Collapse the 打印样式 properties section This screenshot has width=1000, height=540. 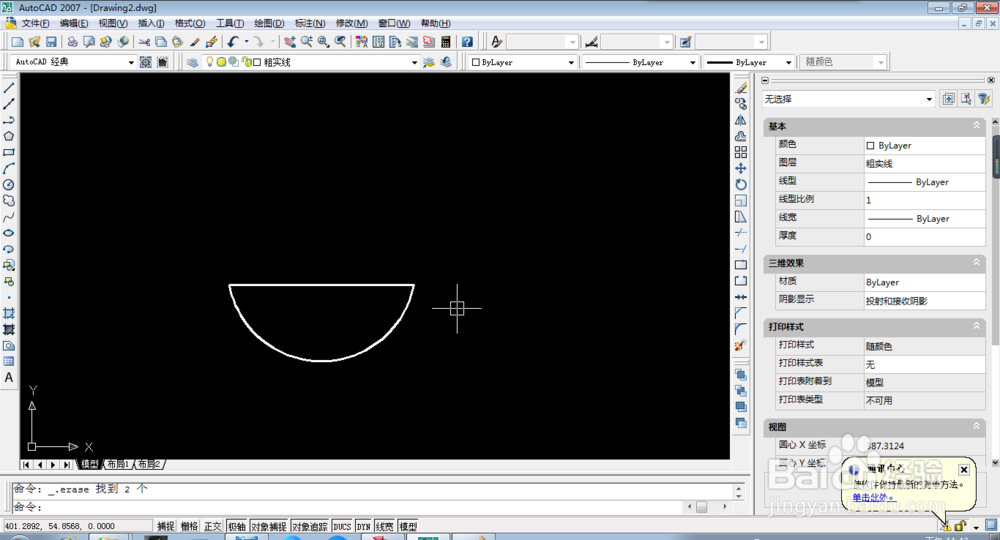[976, 326]
